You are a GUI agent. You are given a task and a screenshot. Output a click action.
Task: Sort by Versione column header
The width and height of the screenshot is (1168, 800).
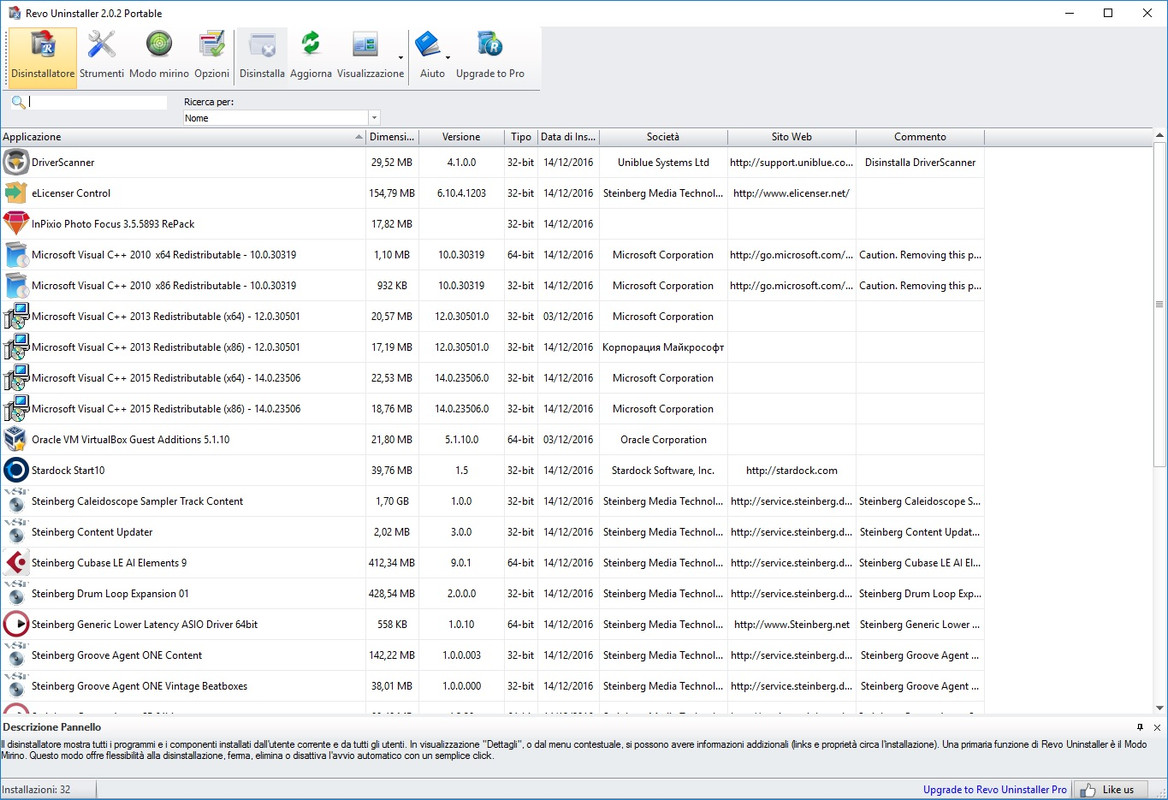point(461,137)
